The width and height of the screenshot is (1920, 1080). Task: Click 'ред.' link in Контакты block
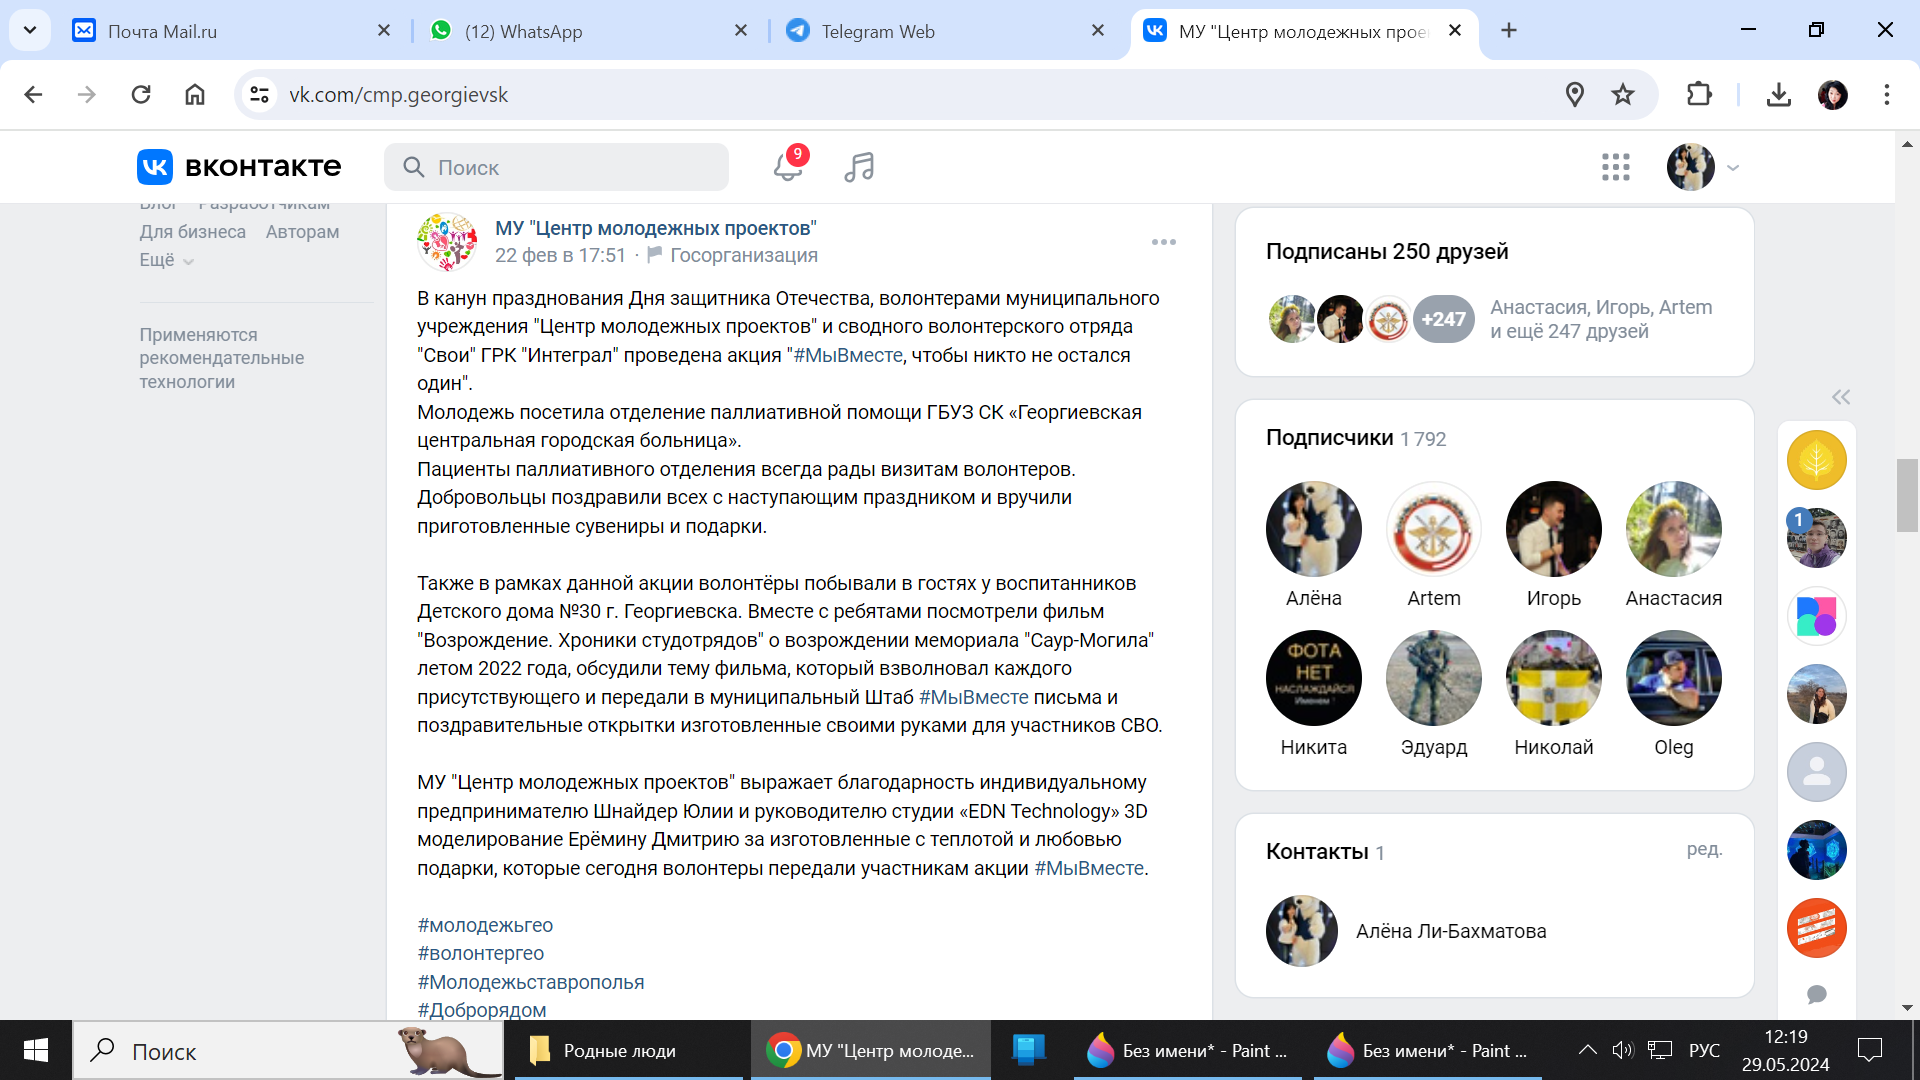click(x=1704, y=849)
